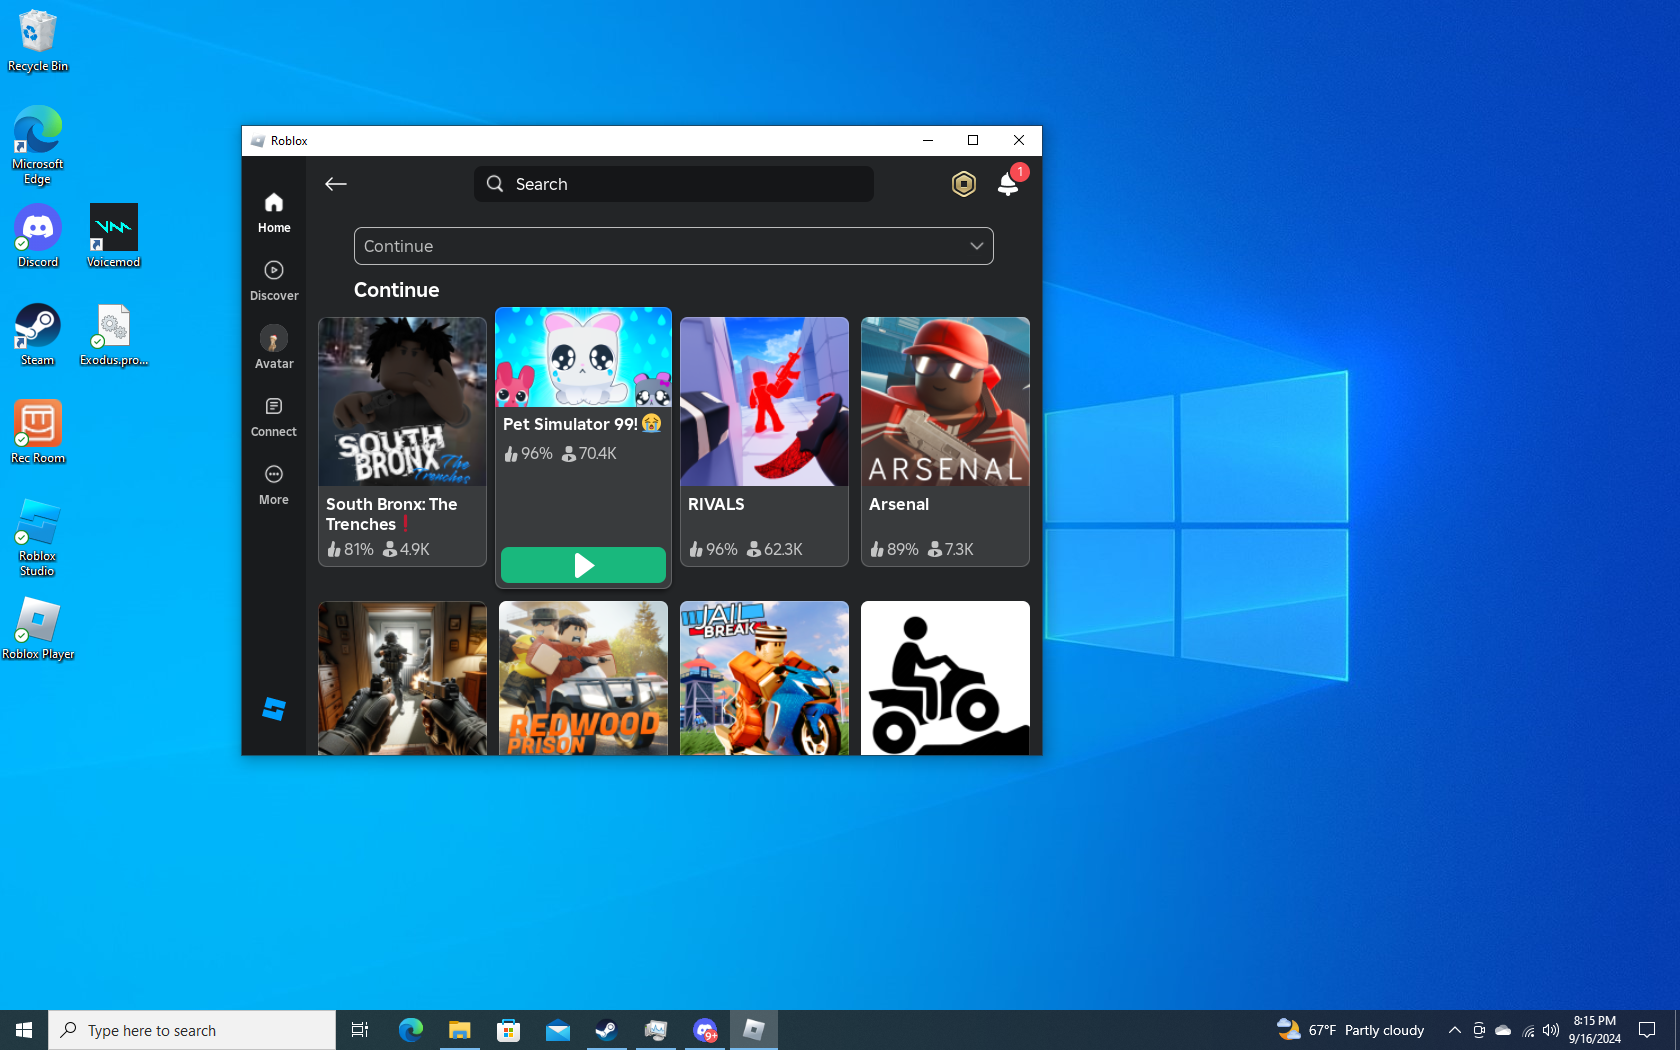
Task: Open Edge from the taskbar
Action: [x=410, y=1030]
